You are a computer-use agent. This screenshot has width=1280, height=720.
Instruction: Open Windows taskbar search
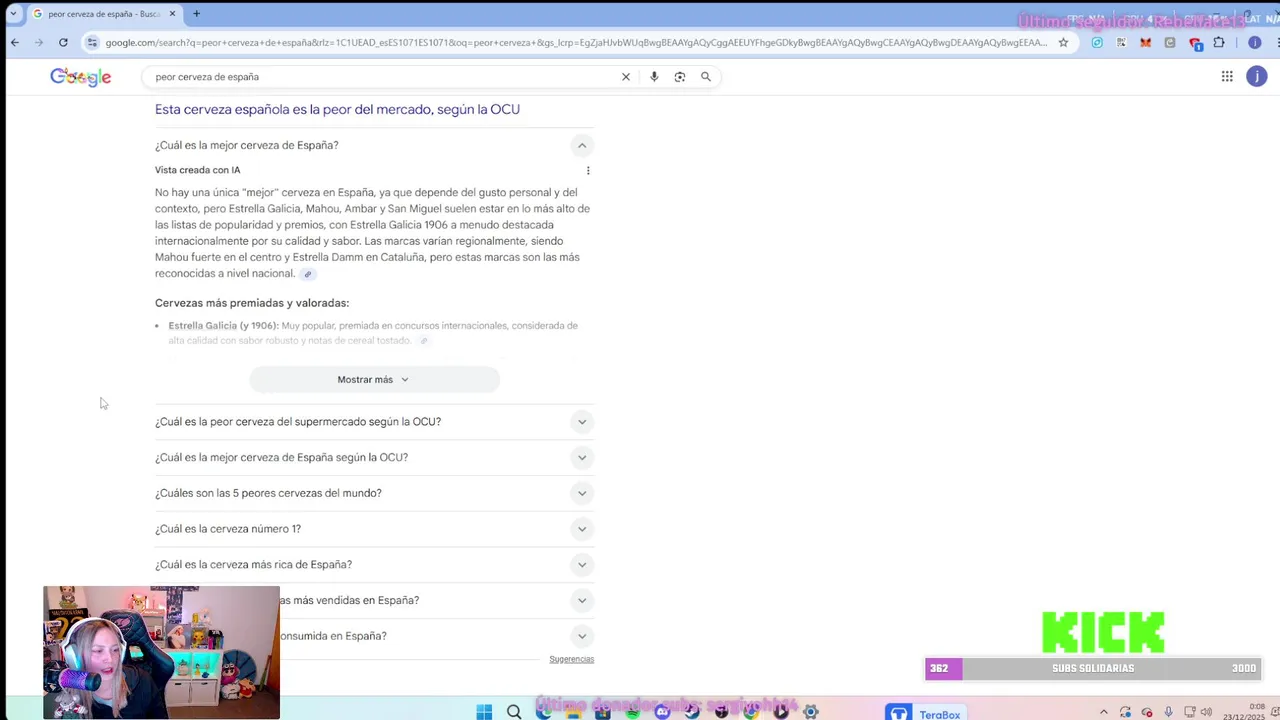tap(514, 712)
